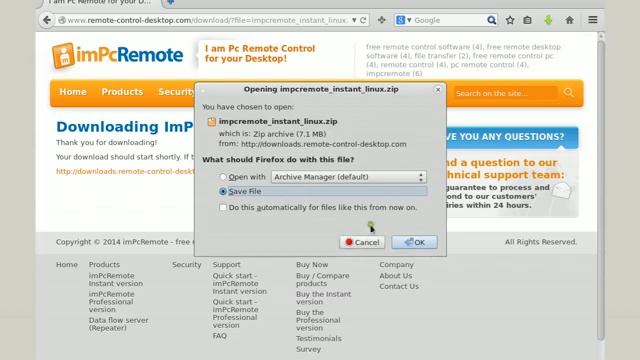Screen dimensions: 640x360
Task: Click the Have You Any Questions banner
Action: (x=512, y=137)
